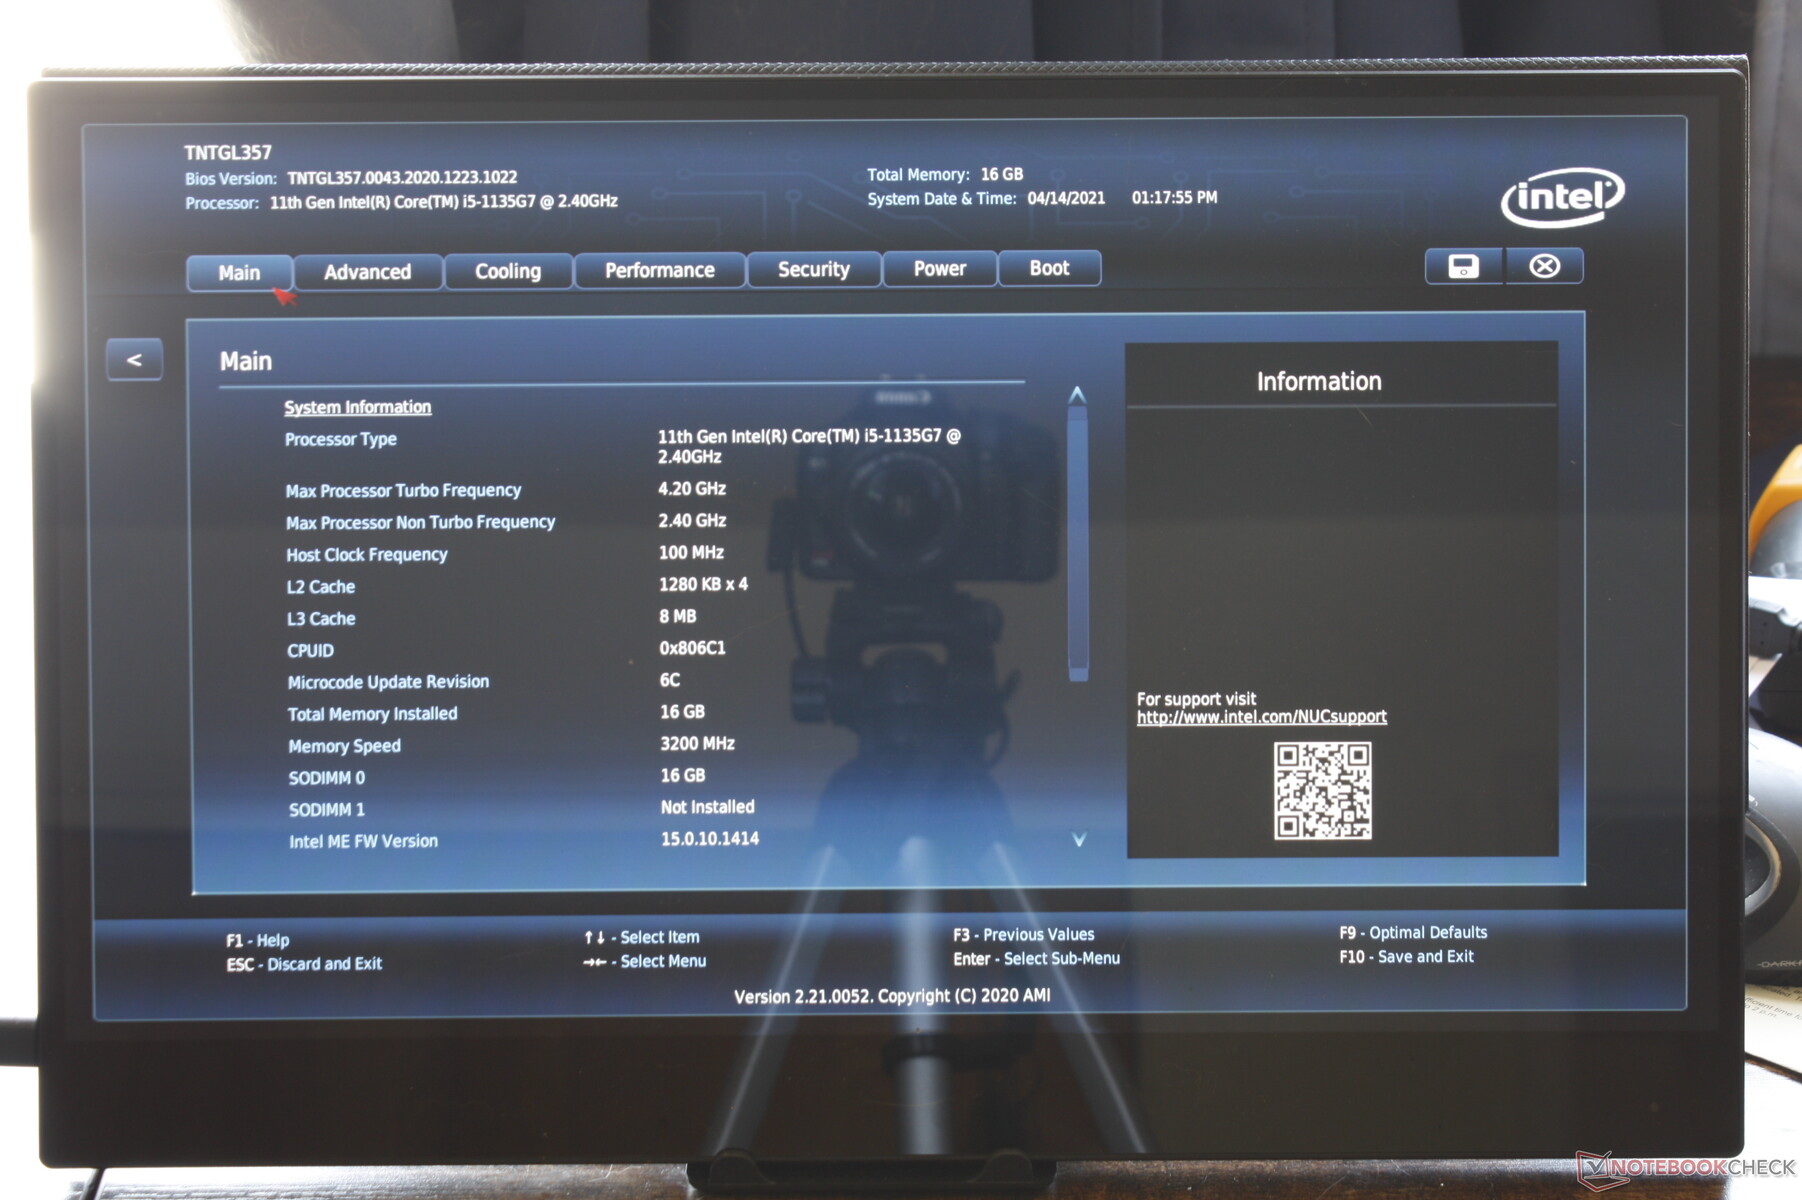Click the Information panel title
The image size is (1802, 1200).
[1319, 381]
